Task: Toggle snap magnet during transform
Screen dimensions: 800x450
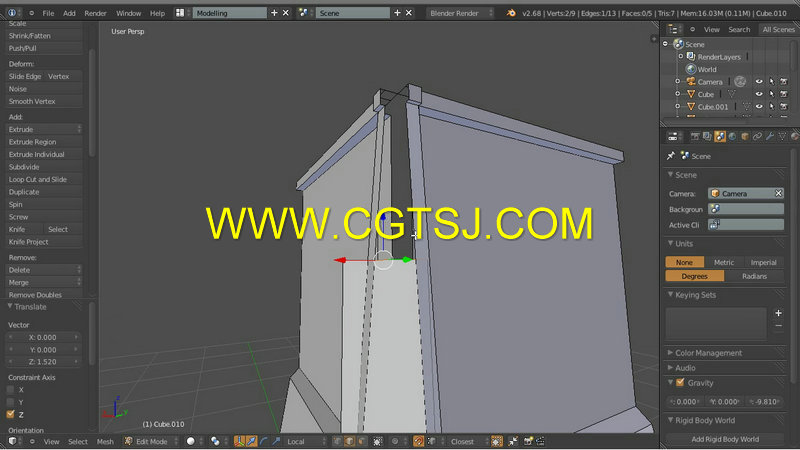Action: 418,441
